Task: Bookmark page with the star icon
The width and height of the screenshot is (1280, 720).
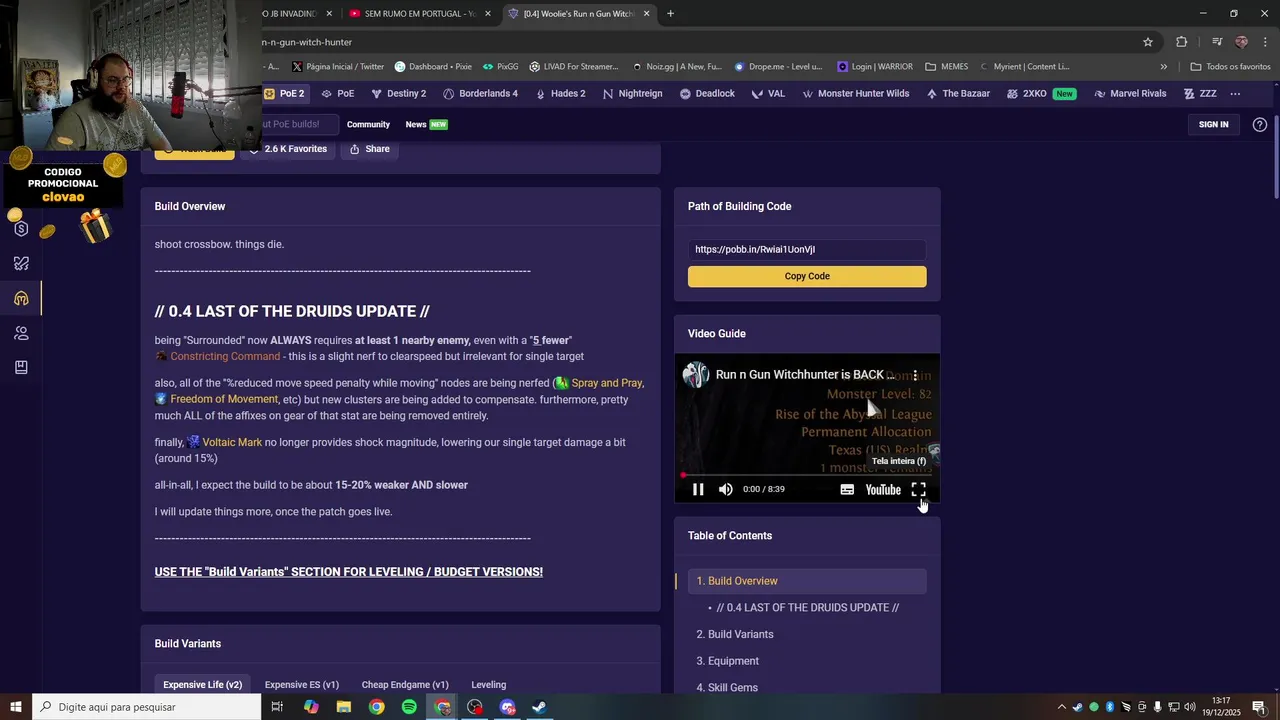Action: [x=1148, y=42]
